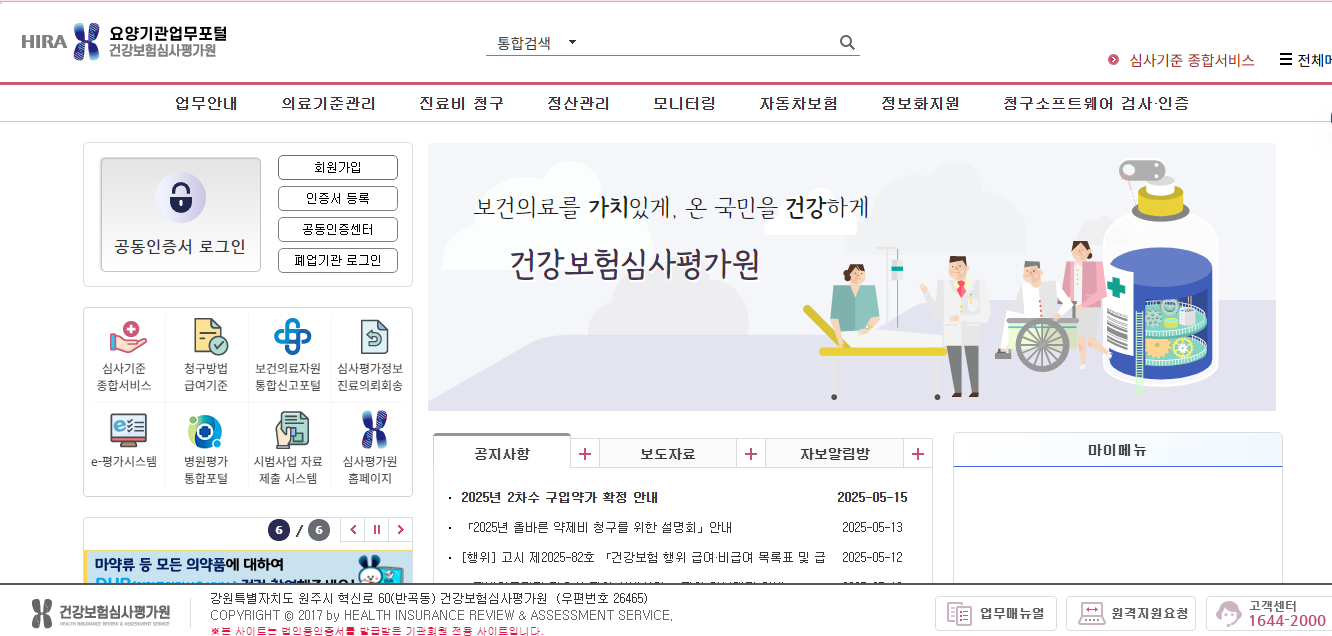Select the 자보알림방 tab
This screenshot has width=1332, height=636.
click(835, 453)
